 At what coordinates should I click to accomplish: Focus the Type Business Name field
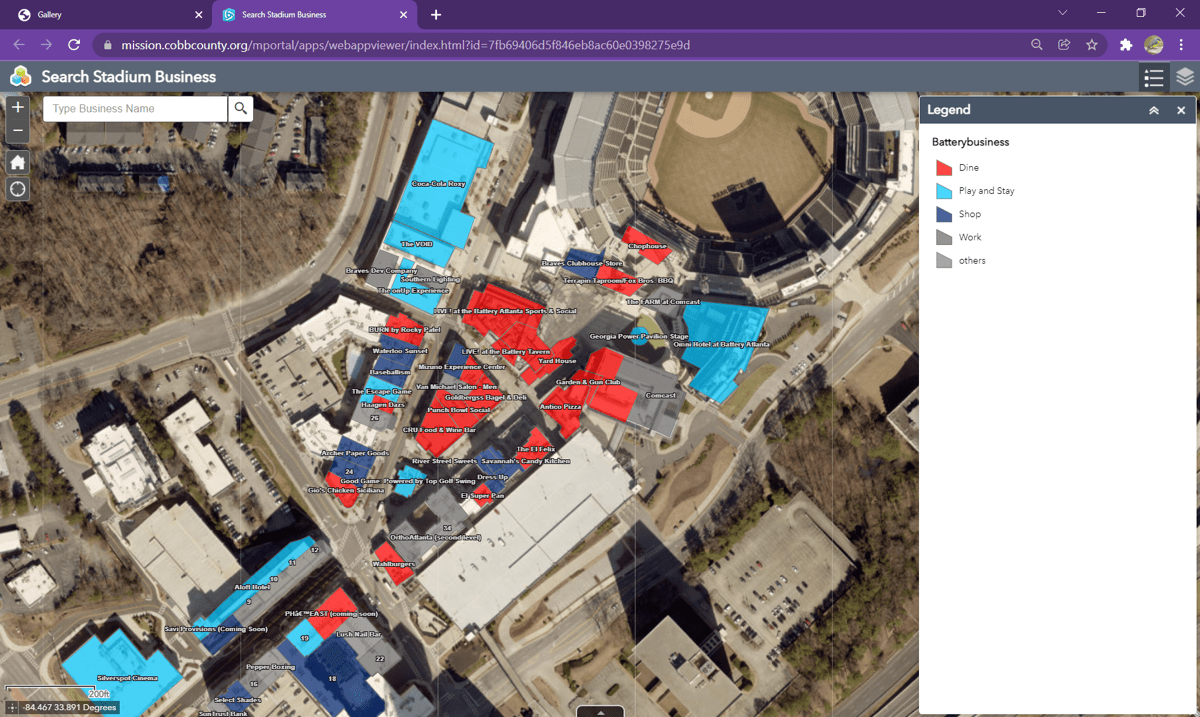[x=136, y=109]
